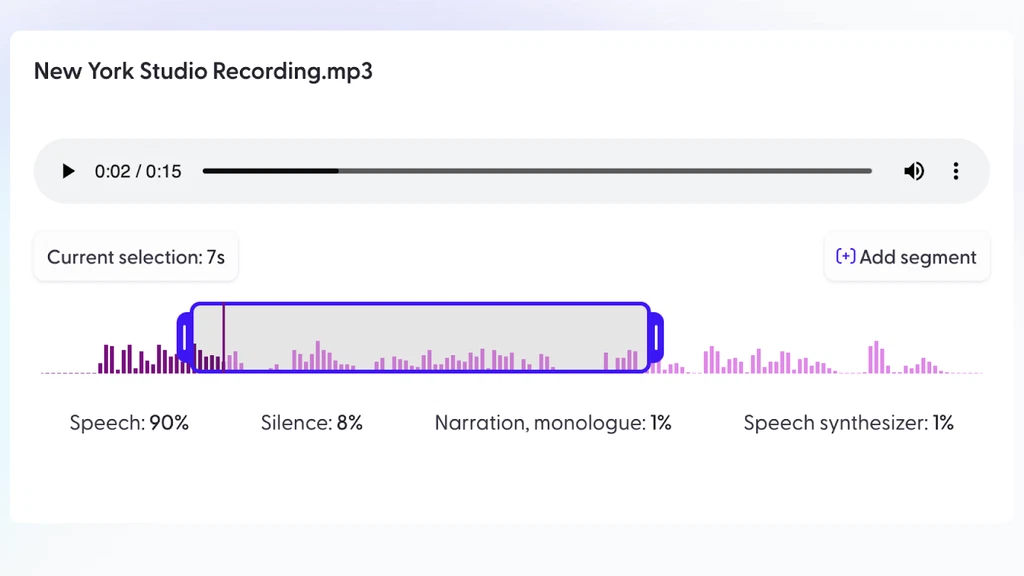The image size is (1024, 576).
Task: Click the tallest waveform peak right of the selection
Action: [x=876, y=358]
